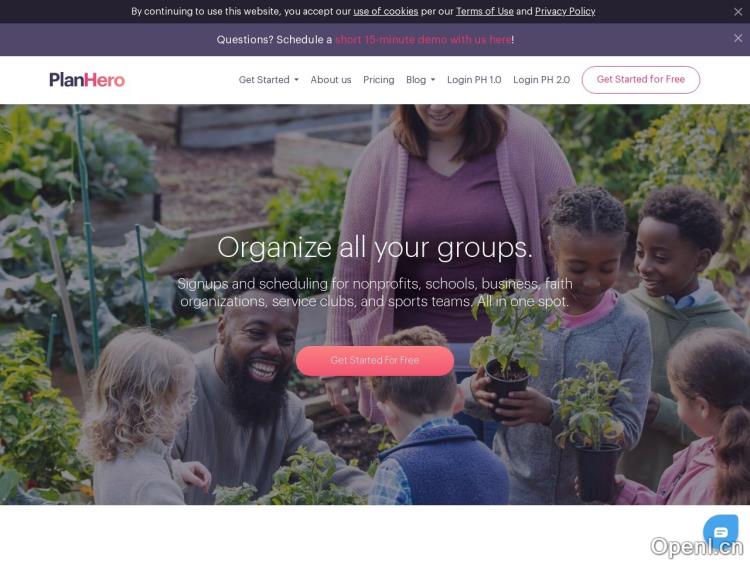Expand the Get Started dropdown arrow
Viewport: 750px width, 562px height.
coord(297,80)
